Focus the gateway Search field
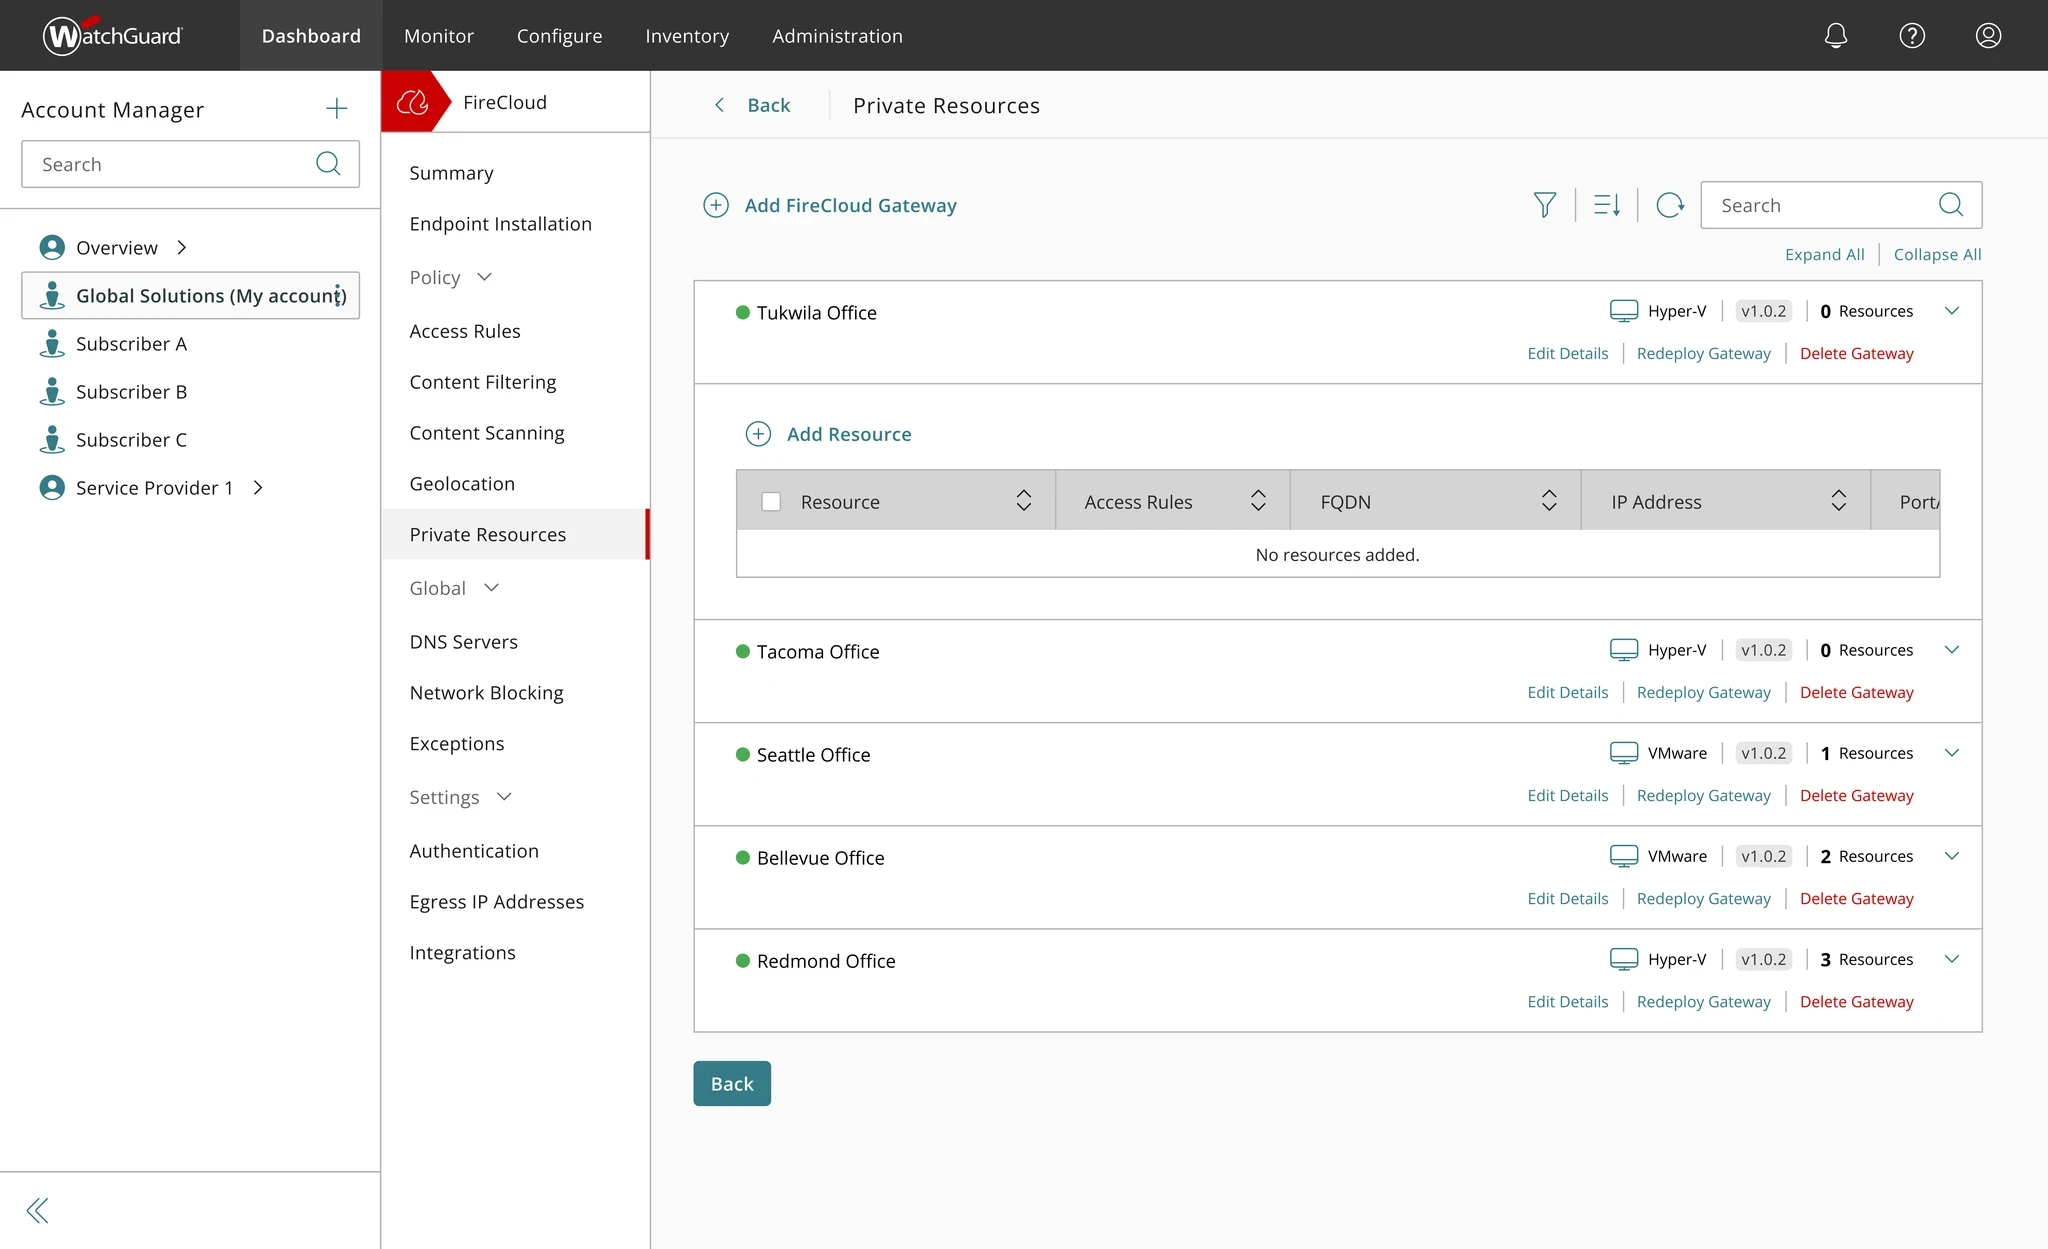 click(1841, 205)
